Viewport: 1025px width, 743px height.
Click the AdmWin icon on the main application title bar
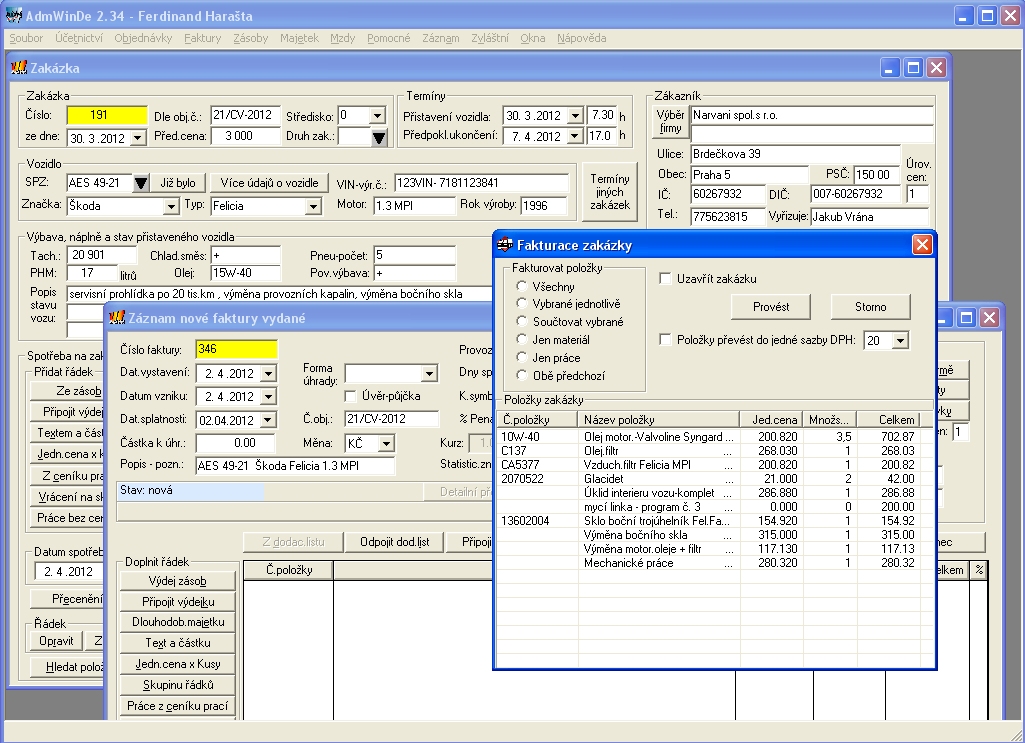point(13,14)
